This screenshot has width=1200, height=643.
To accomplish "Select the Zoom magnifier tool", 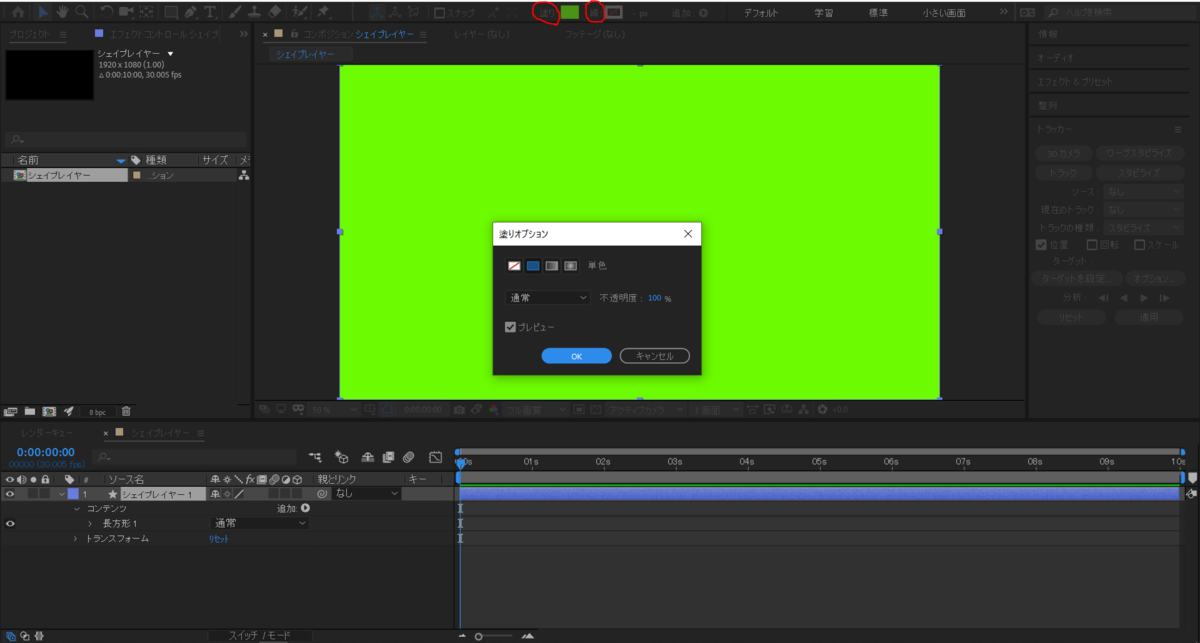I will [x=80, y=12].
